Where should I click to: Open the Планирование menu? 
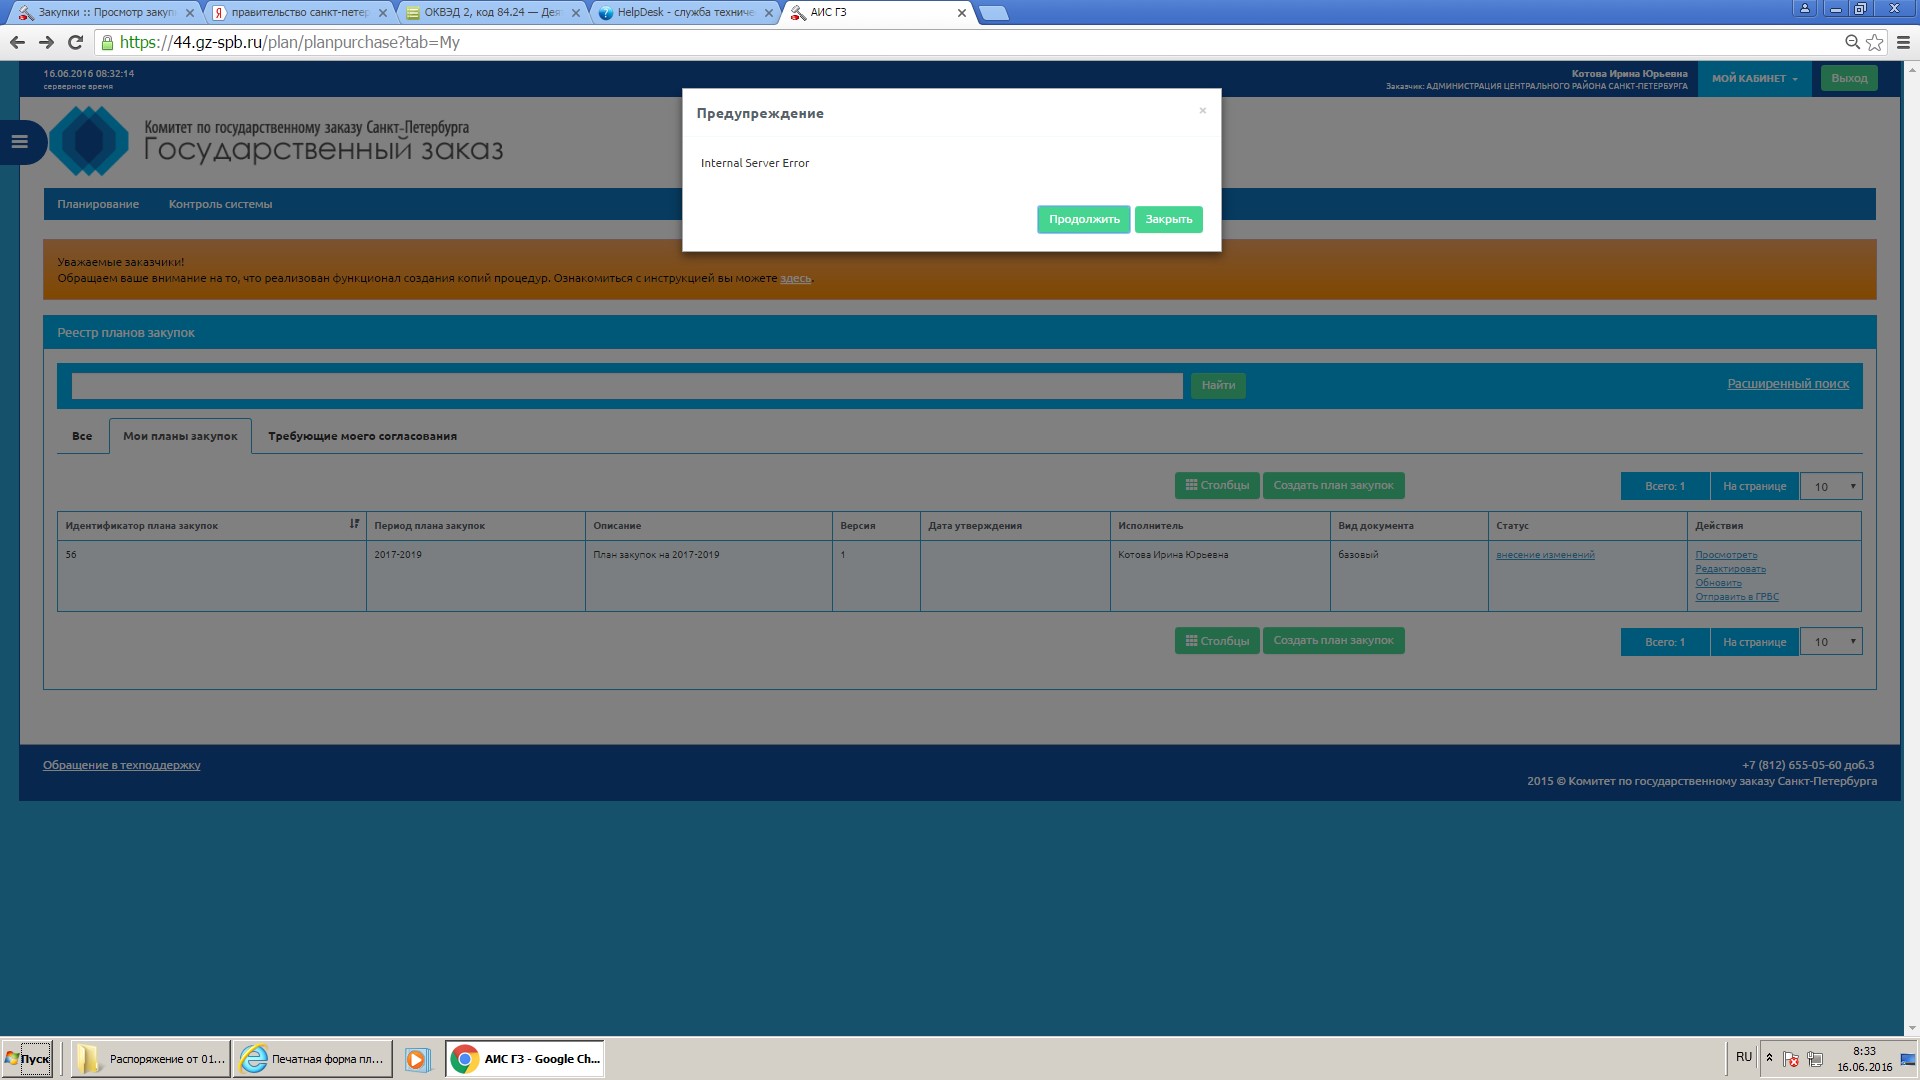coord(98,204)
